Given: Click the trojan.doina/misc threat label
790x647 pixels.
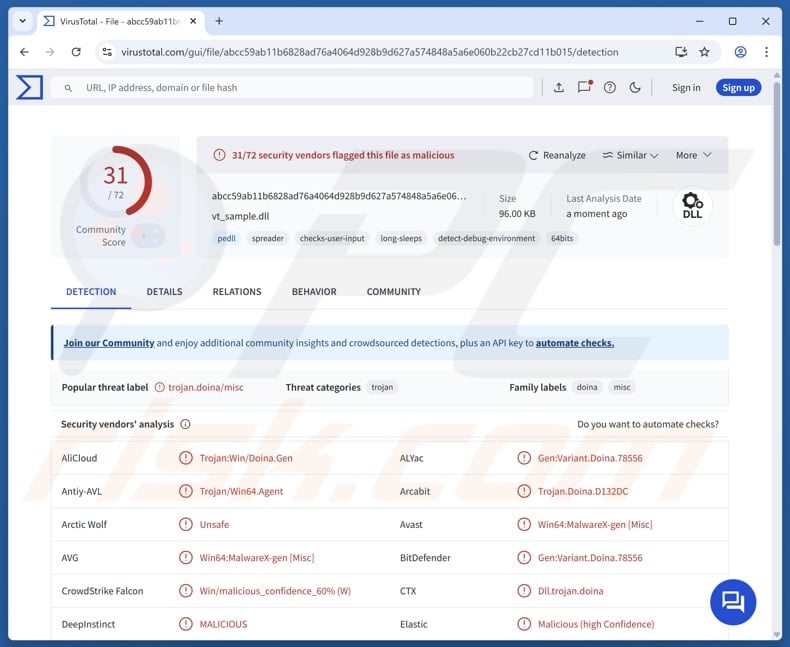Looking at the screenshot, I should coord(206,387).
